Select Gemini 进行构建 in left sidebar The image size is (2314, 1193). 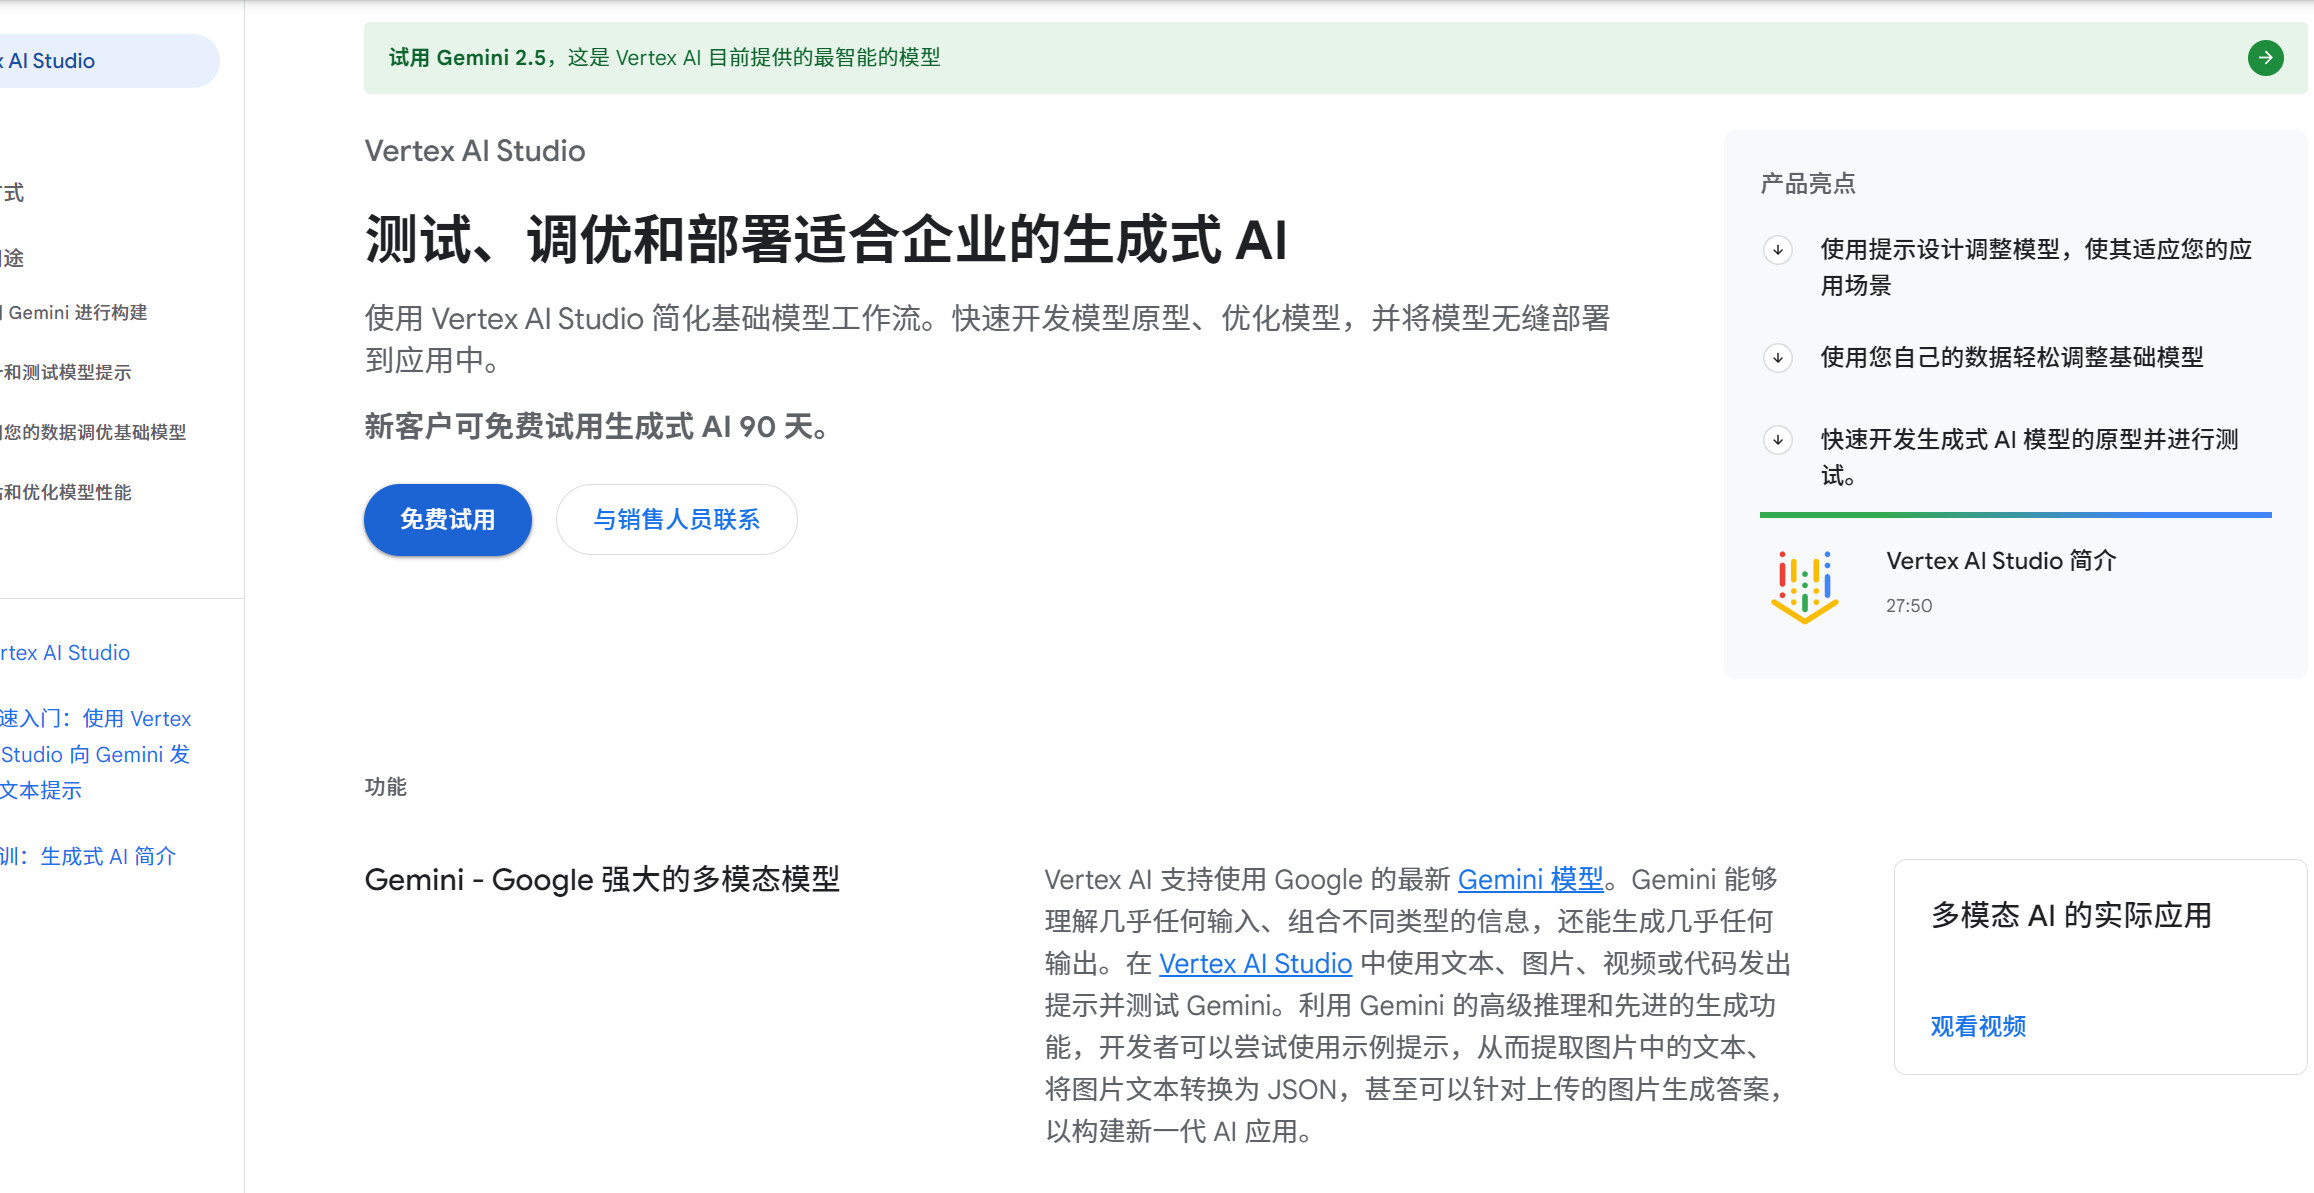click(x=77, y=313)
